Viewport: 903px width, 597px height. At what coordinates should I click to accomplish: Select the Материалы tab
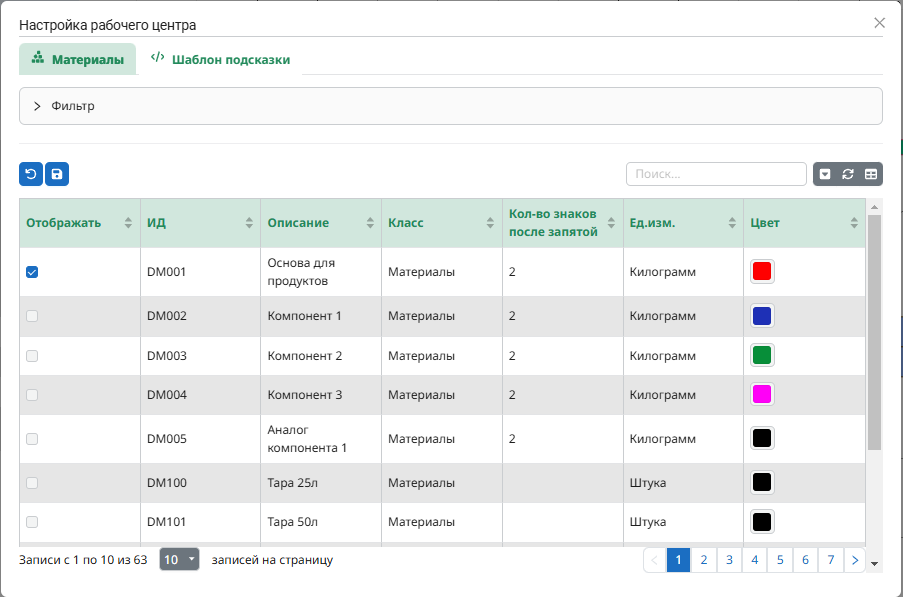coord(78,59)
